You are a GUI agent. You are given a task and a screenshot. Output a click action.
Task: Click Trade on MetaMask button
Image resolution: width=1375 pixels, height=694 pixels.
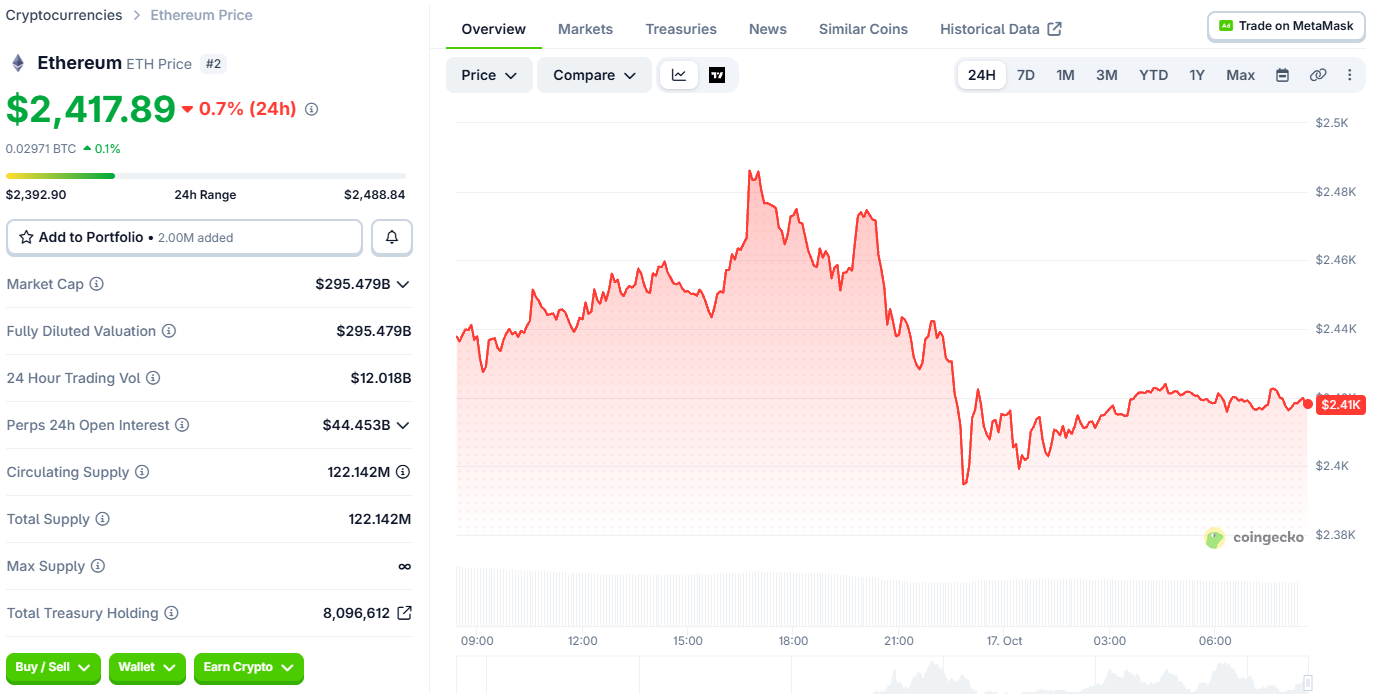click(1286, 26)
